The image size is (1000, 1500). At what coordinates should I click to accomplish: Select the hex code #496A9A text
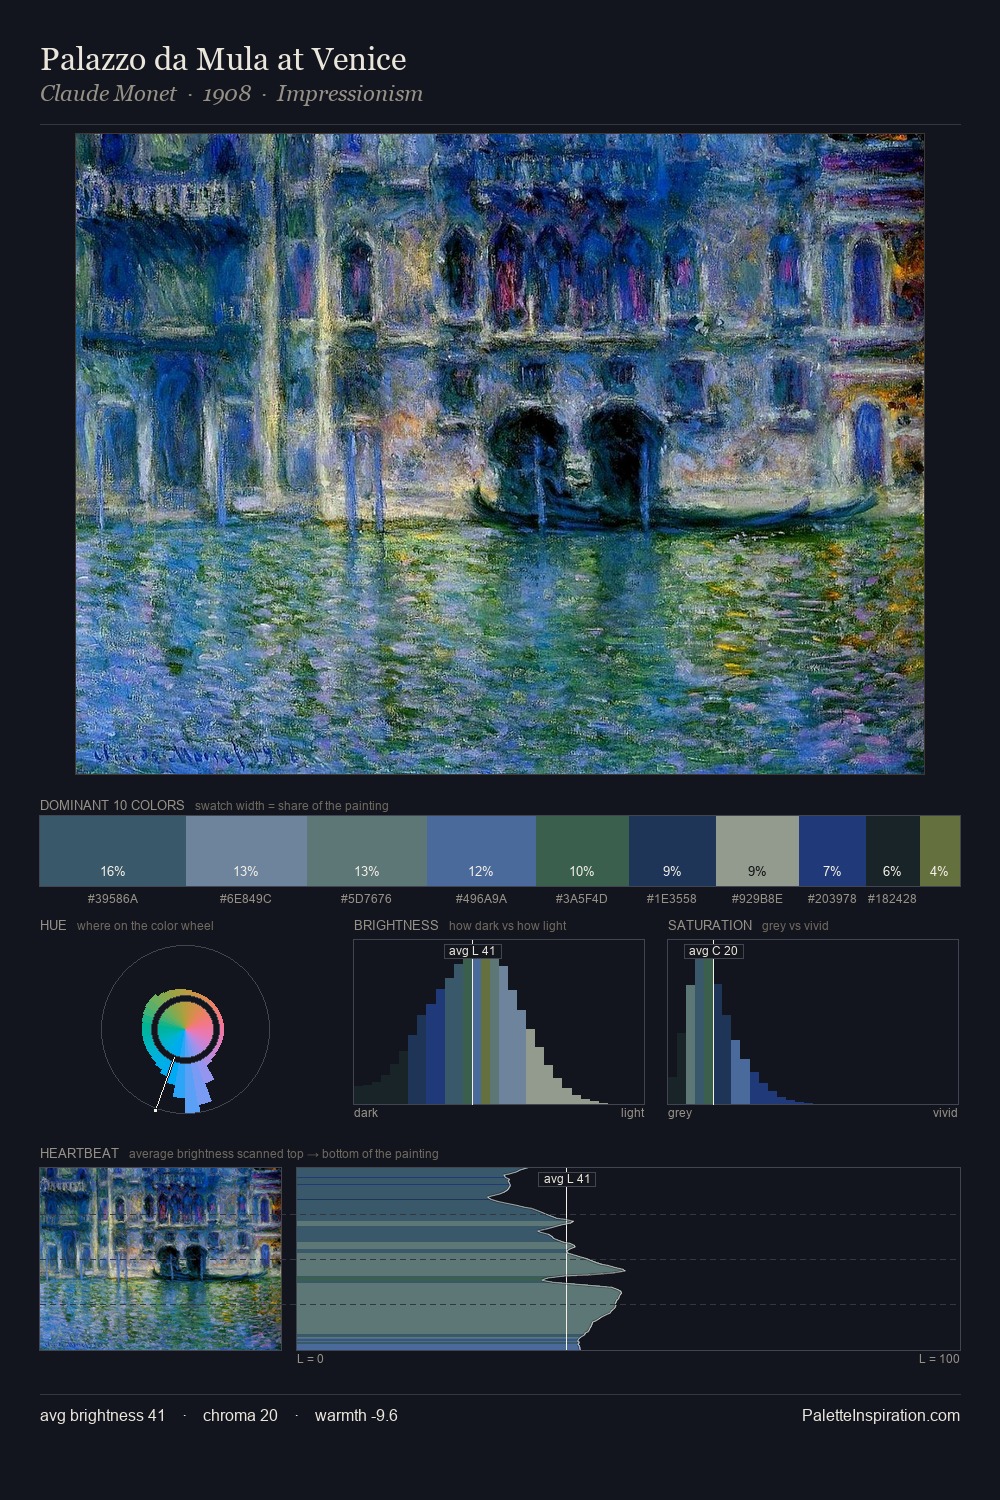coord(481,899)
